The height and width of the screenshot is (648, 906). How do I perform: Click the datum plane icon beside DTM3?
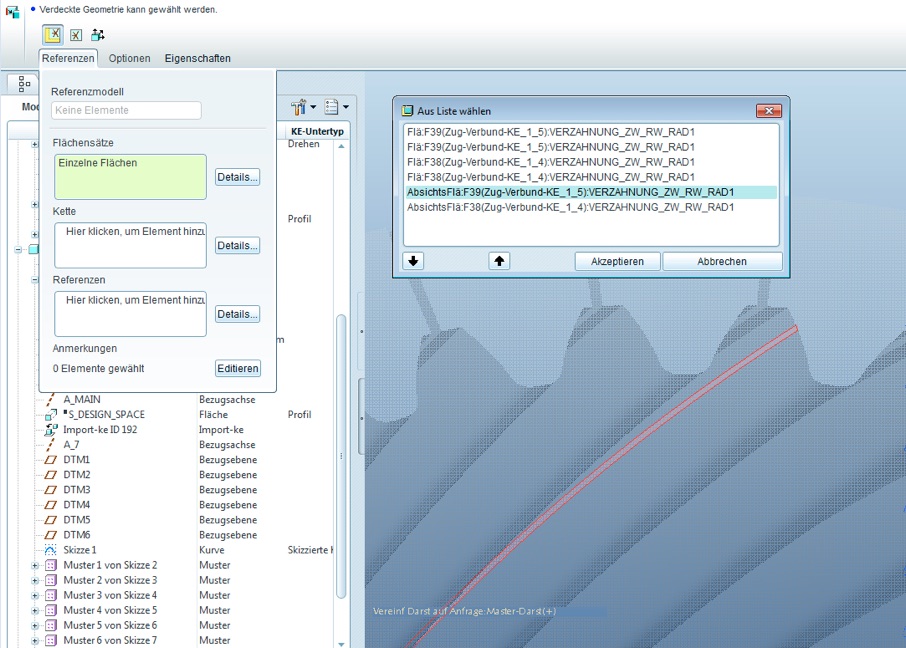51,490
